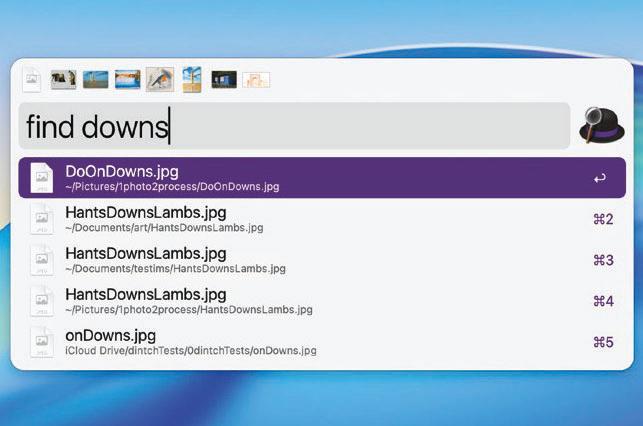Open the dark thumbnail with blue windows
Viewport: 643px width, 426px height.
pyautogui.click(x=224, y=80)
